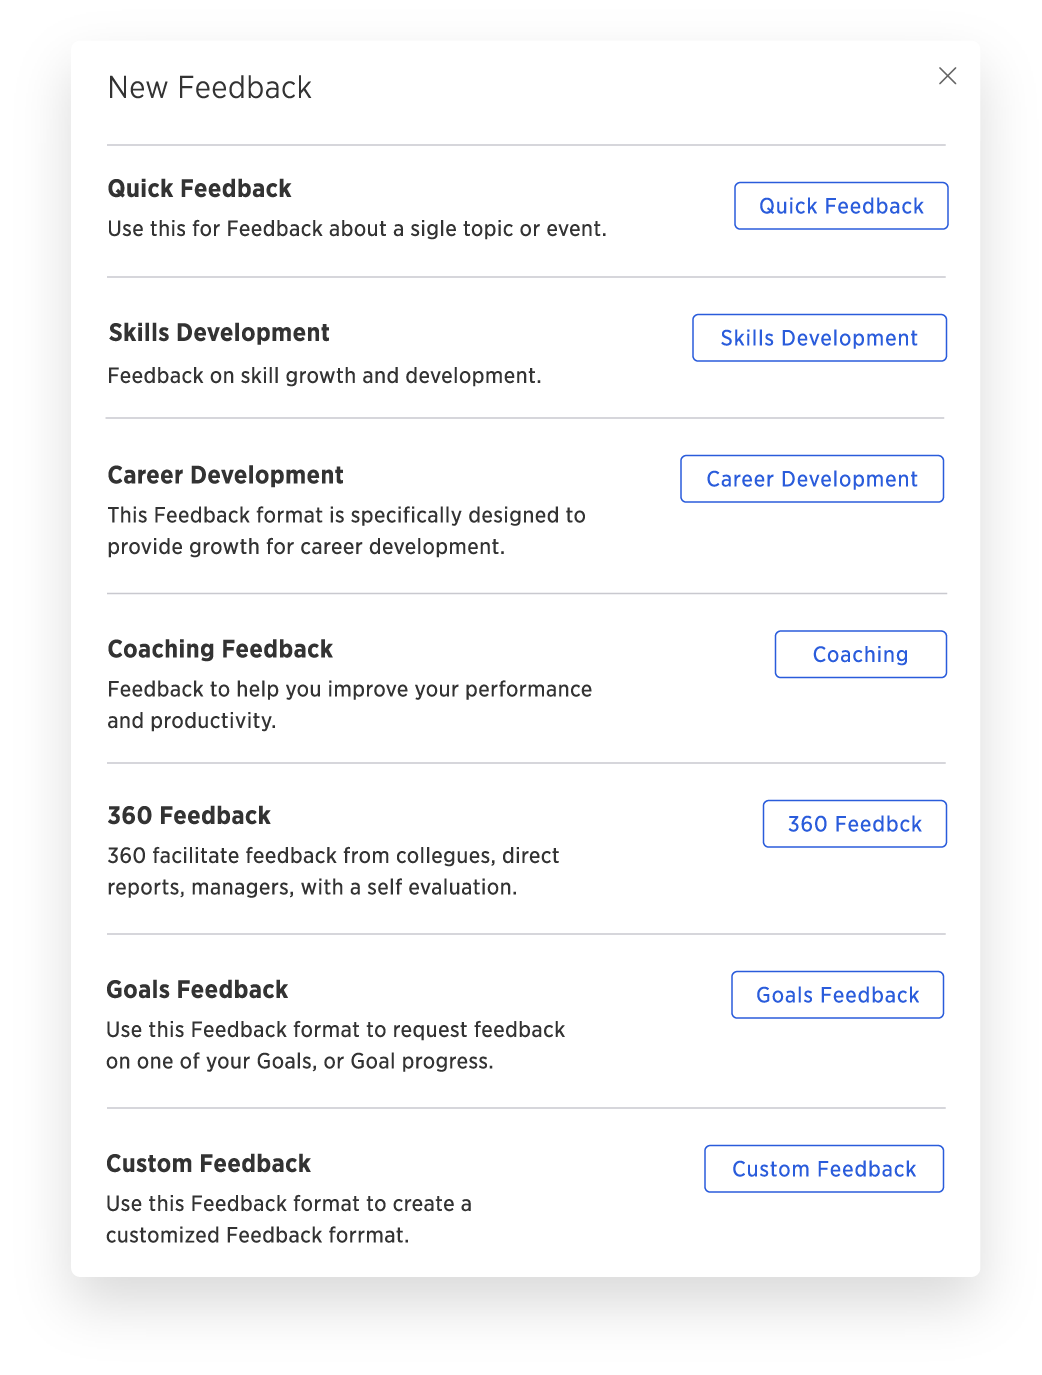Click the description about customized Feedback forrmat
This screenshot has width=1042, height=1375.
point(289,1219)
